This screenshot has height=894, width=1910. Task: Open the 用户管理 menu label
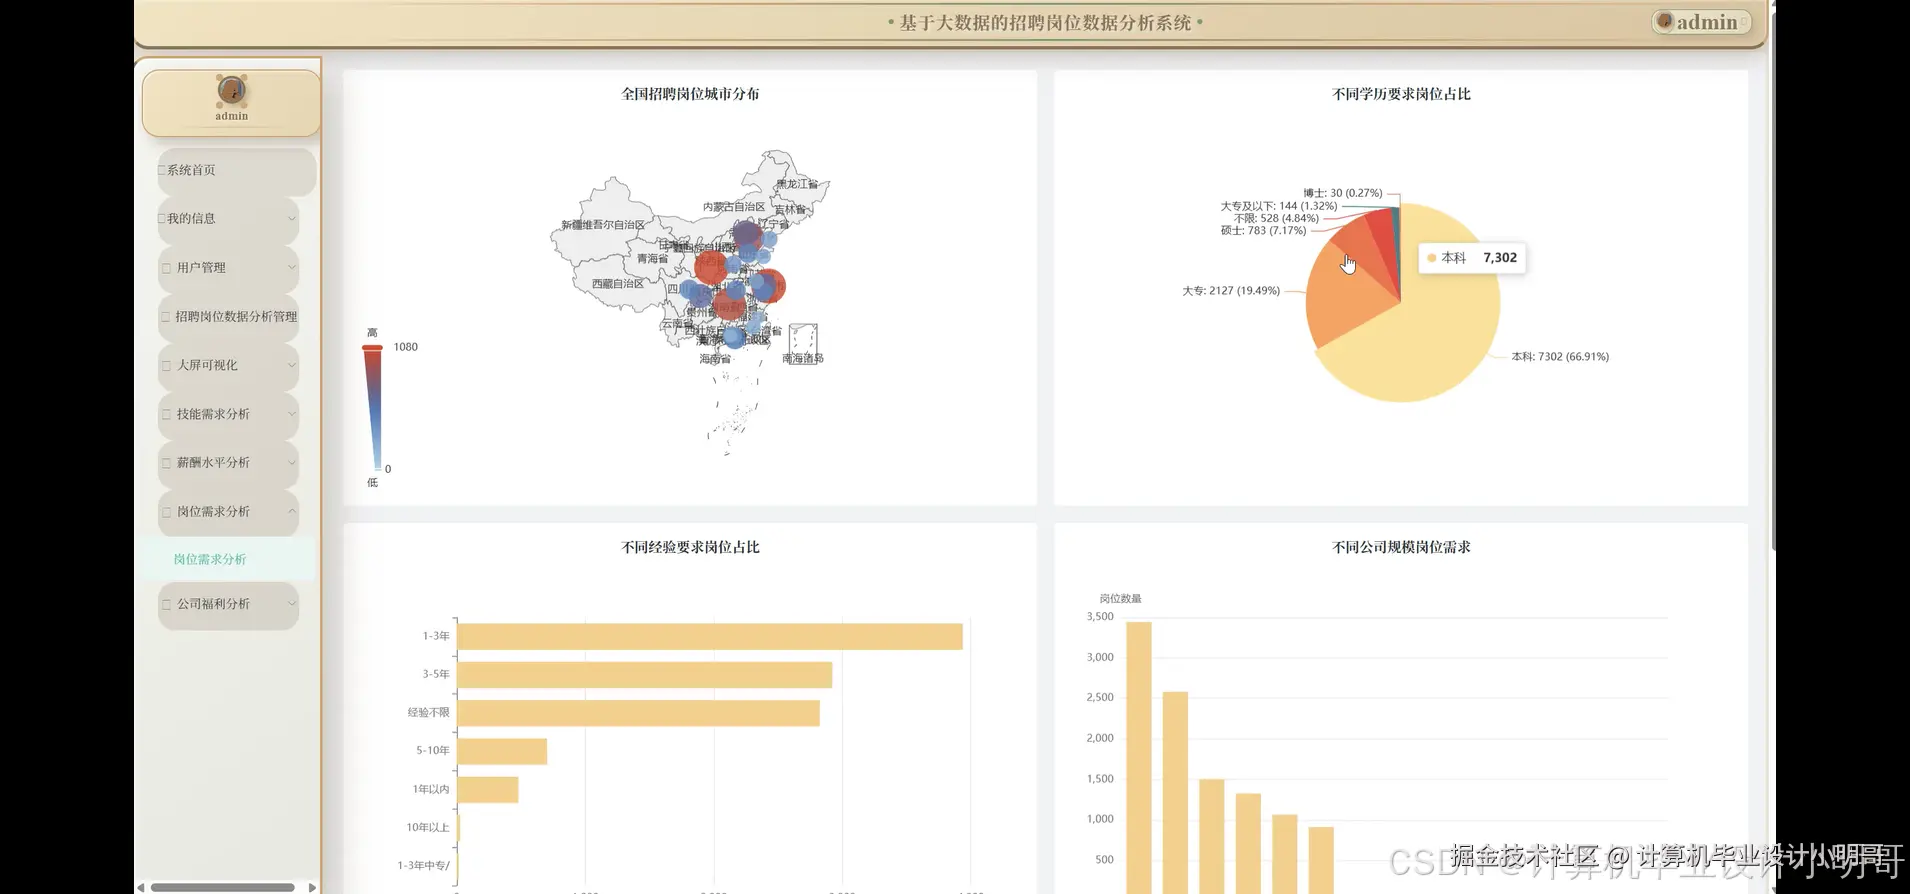201,268
